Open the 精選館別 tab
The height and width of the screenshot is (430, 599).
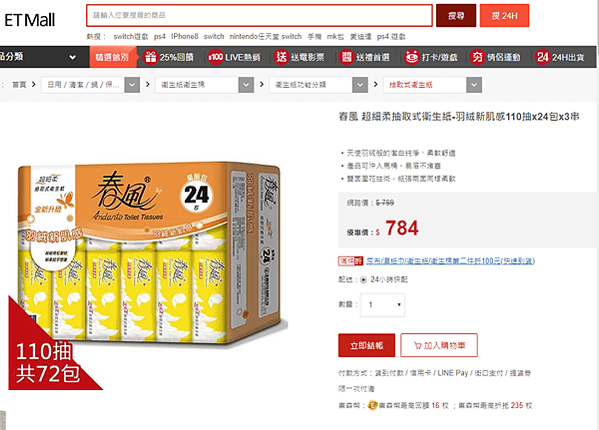[x=113, y=57]
